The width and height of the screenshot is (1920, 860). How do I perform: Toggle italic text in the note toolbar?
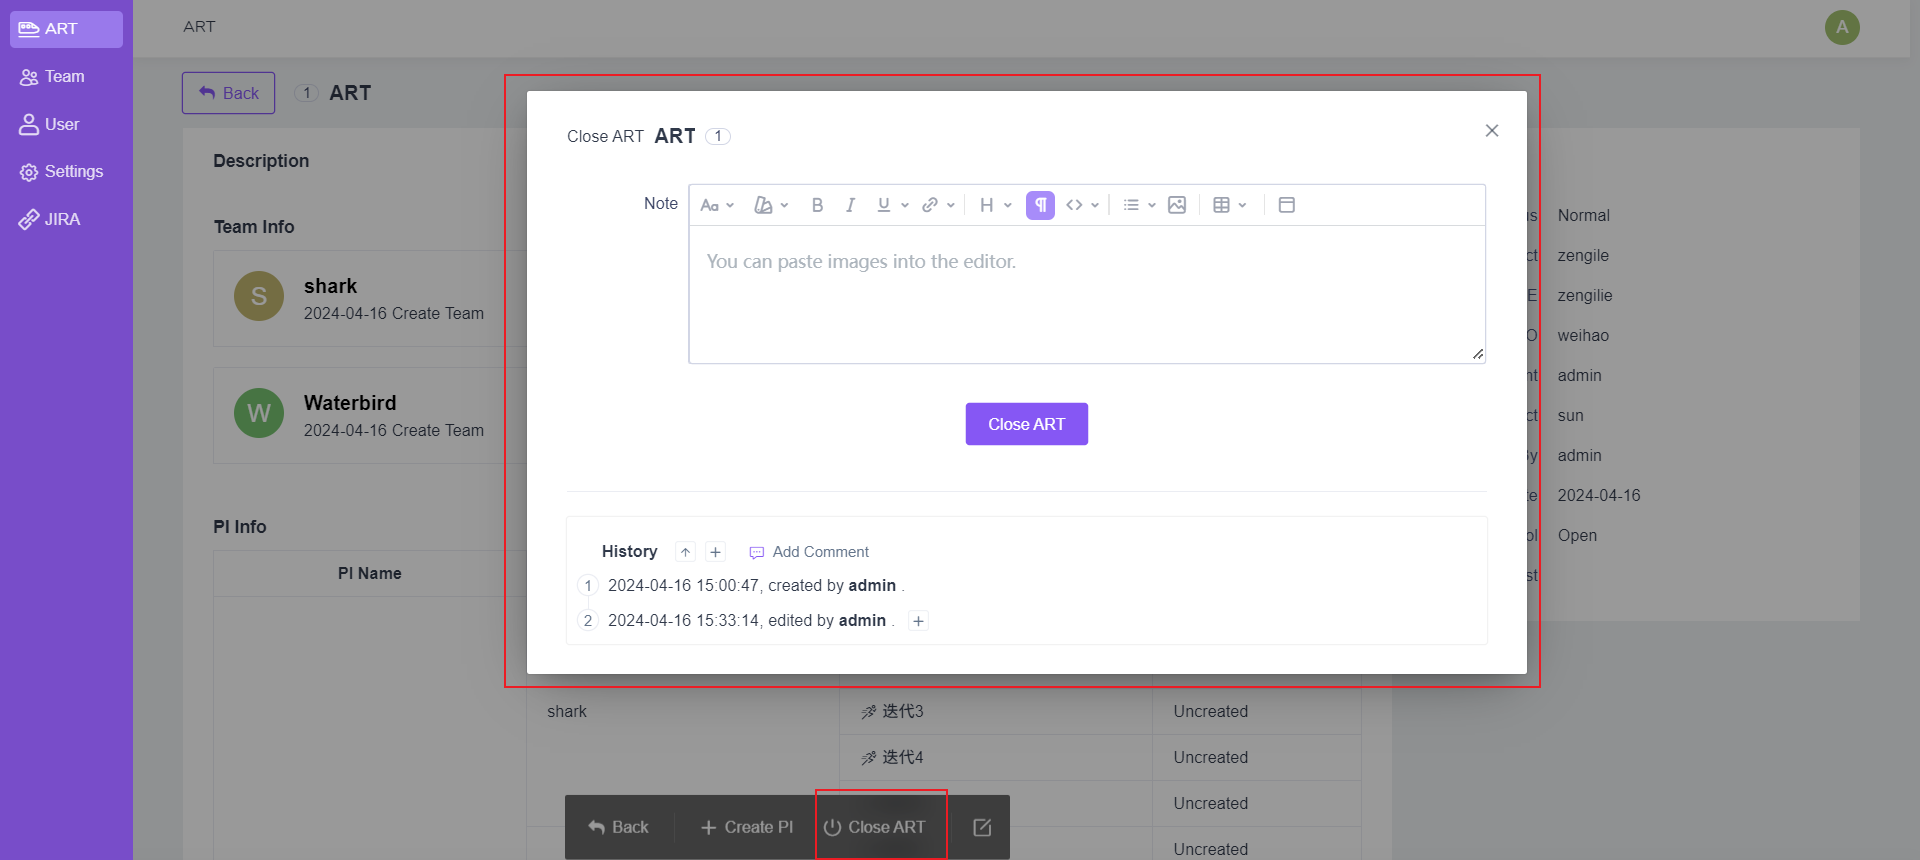coord(850,205)
